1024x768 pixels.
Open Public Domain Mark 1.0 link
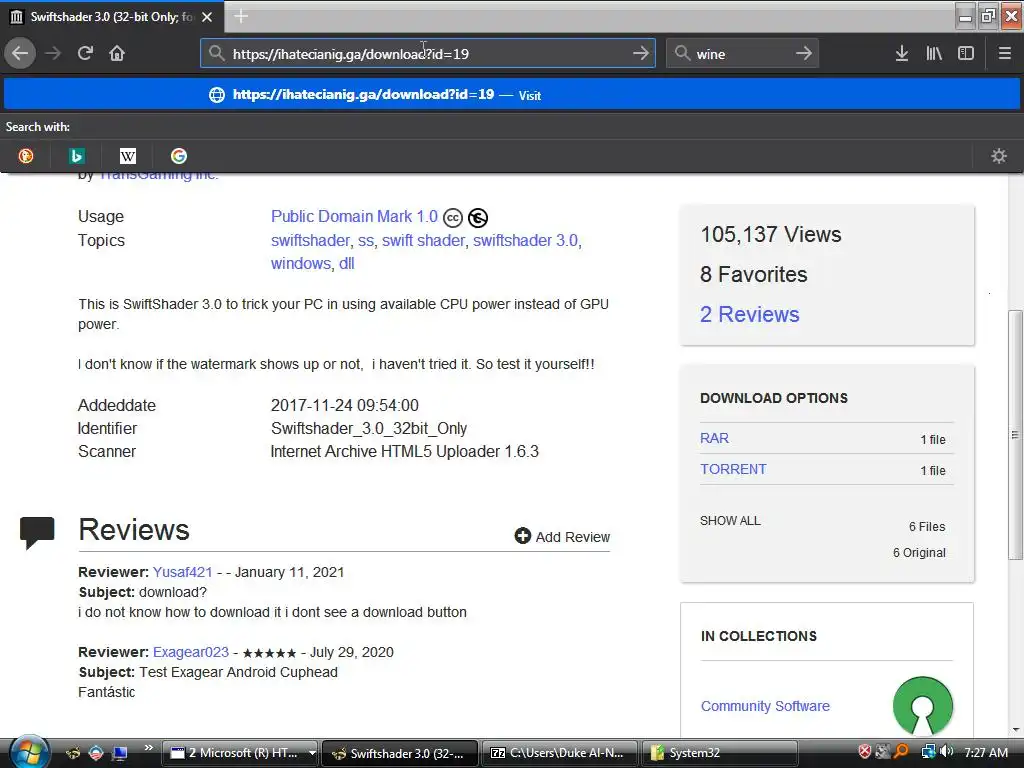click(354, 216)
